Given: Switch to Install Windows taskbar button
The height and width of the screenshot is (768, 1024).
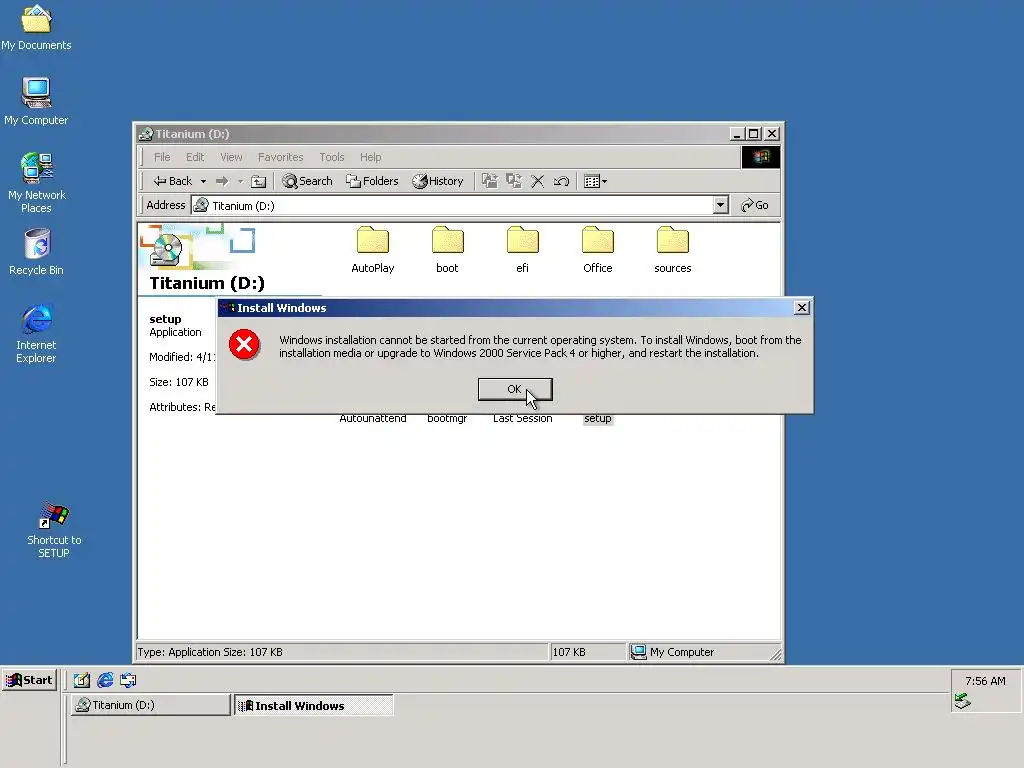Looking at the screenshot, I should [x=313, y=705].
